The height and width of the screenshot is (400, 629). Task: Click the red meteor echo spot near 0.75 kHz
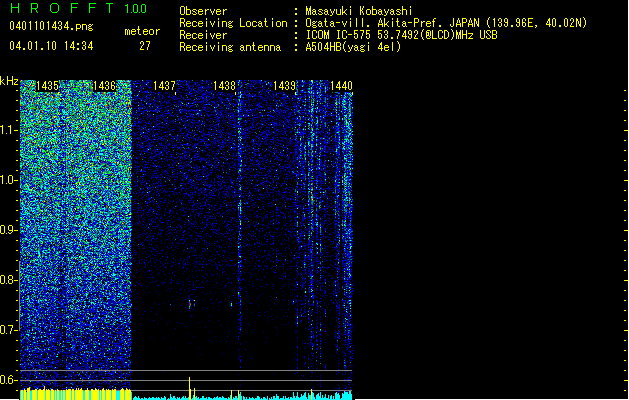pyautogui.click(x=190, y=305)
